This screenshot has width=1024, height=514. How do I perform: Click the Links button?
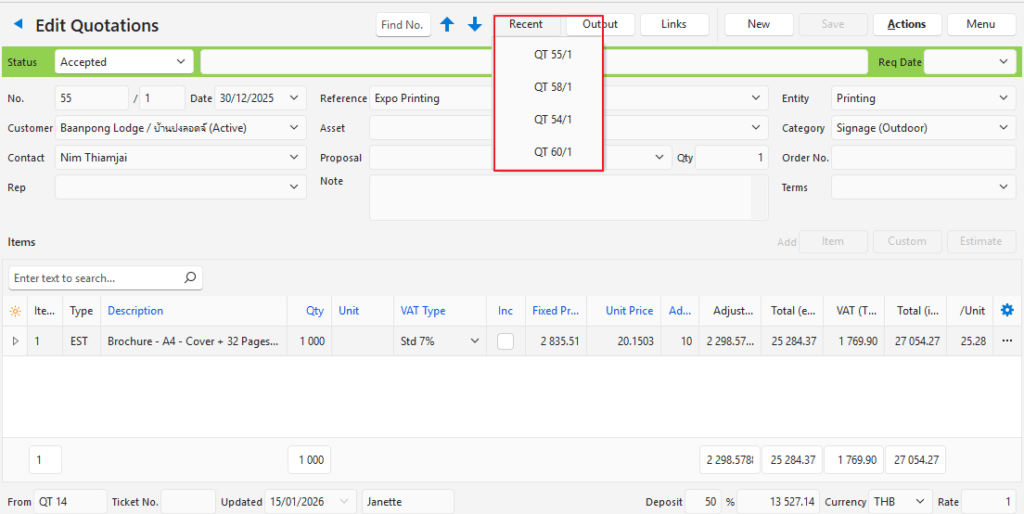click(674, 24)
